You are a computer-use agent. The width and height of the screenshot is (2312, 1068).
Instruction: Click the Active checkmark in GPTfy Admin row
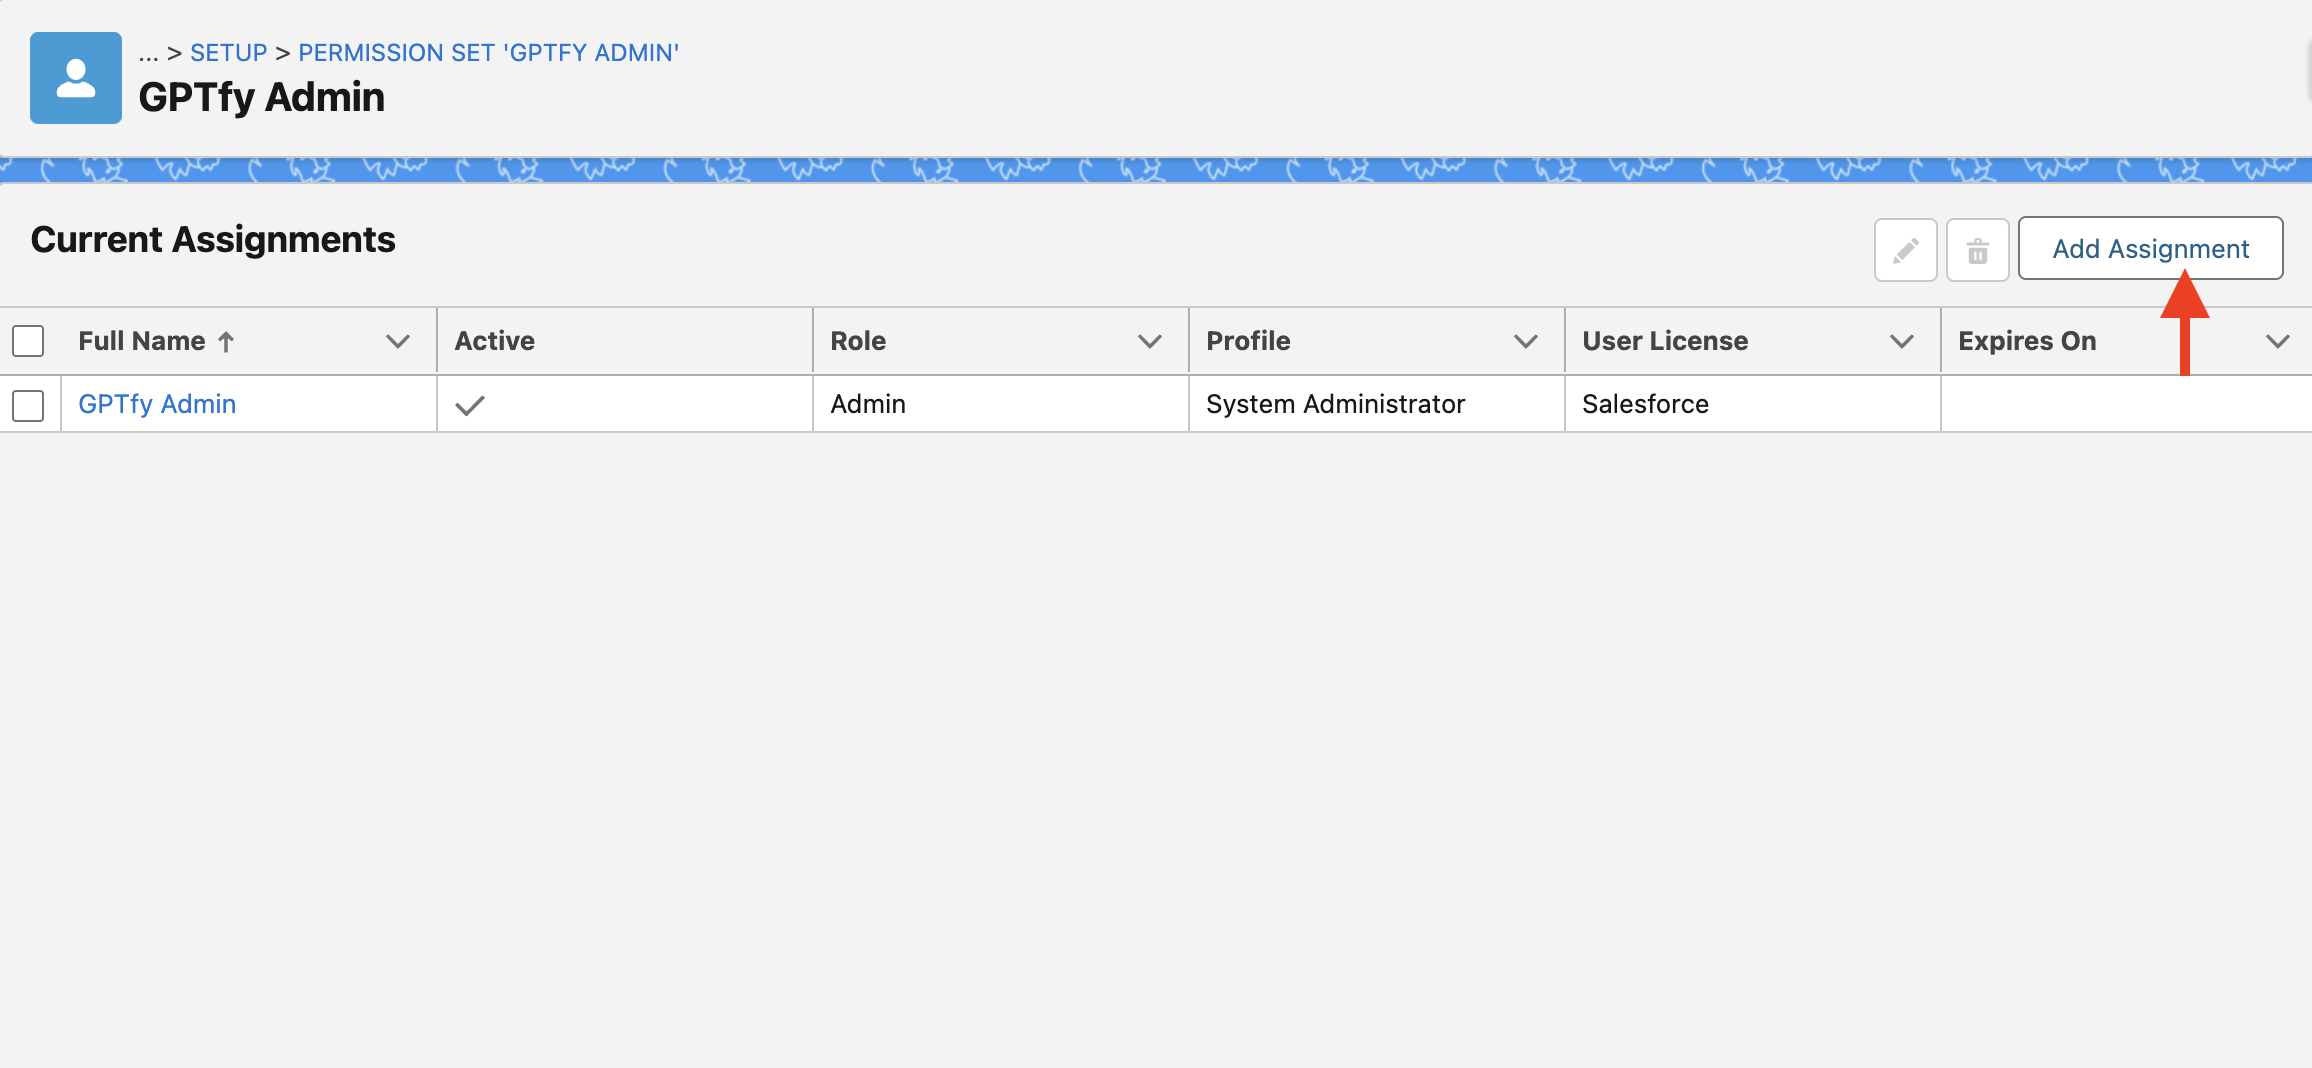(469, 405)
